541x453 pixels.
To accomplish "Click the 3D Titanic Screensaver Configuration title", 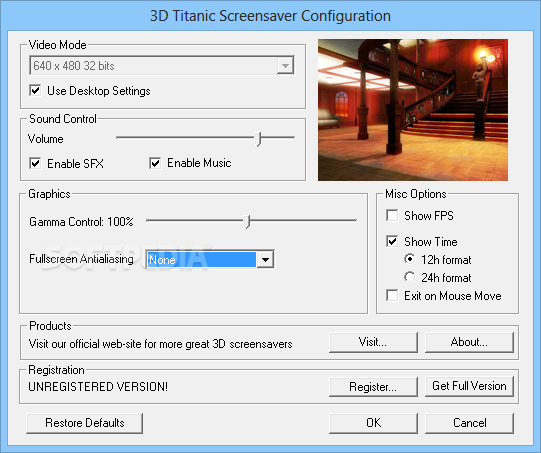I will coord(270,16).
